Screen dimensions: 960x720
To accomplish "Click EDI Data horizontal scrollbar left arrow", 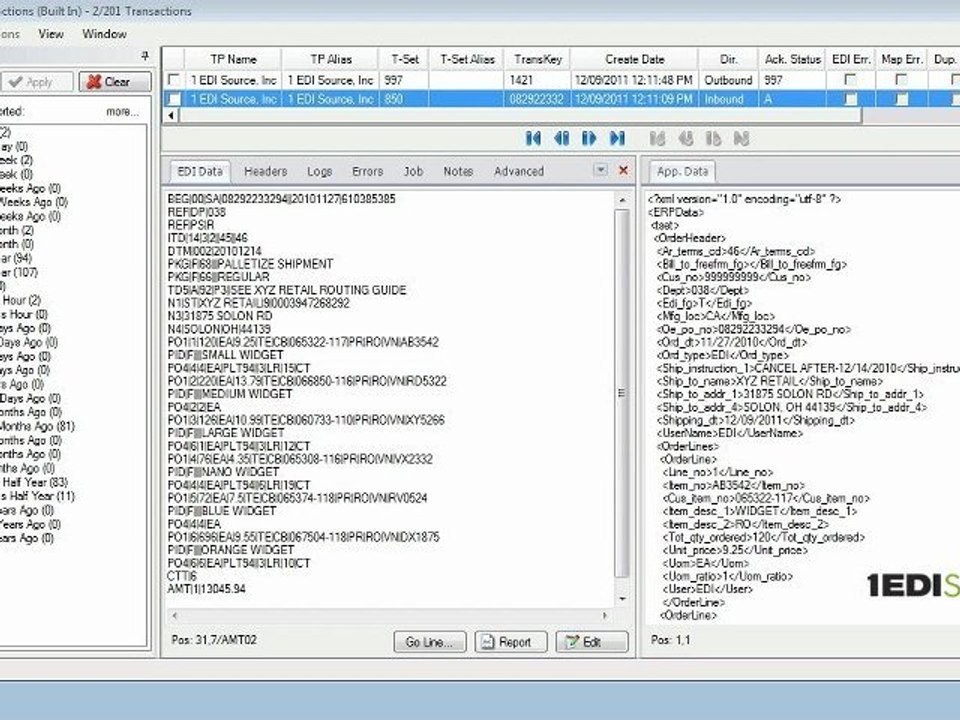I will pyautogui.click(x=175, y=615).
